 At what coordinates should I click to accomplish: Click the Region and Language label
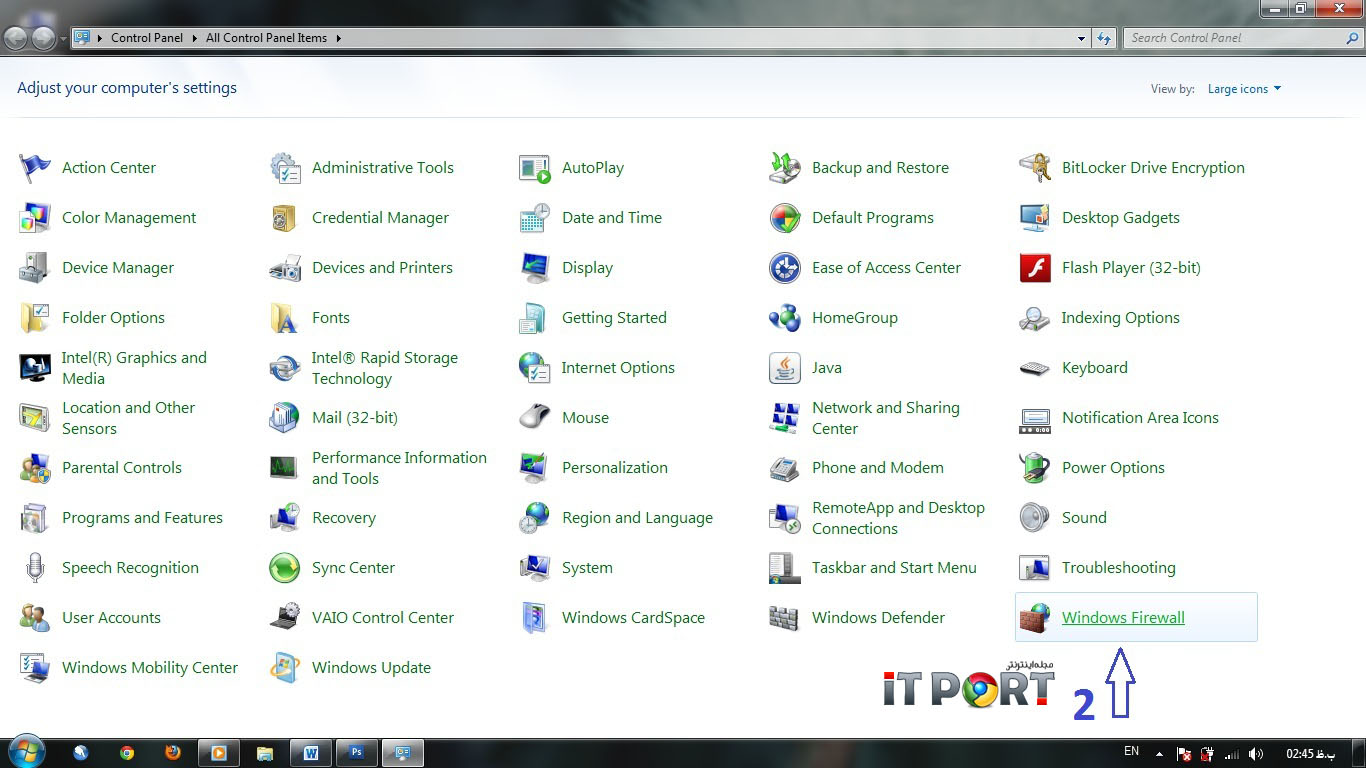[637, 518]
